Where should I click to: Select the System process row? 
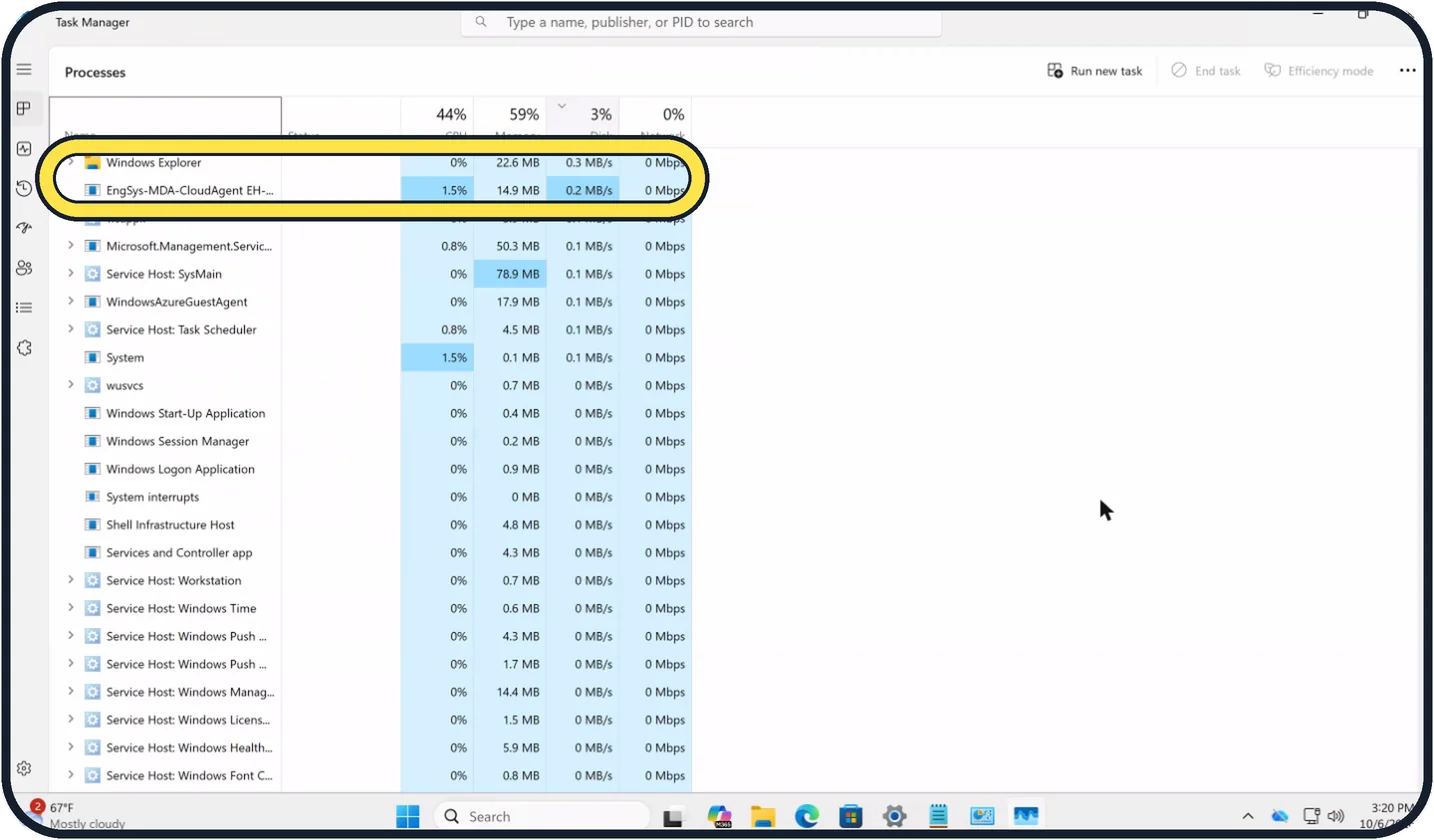point(371,358)
